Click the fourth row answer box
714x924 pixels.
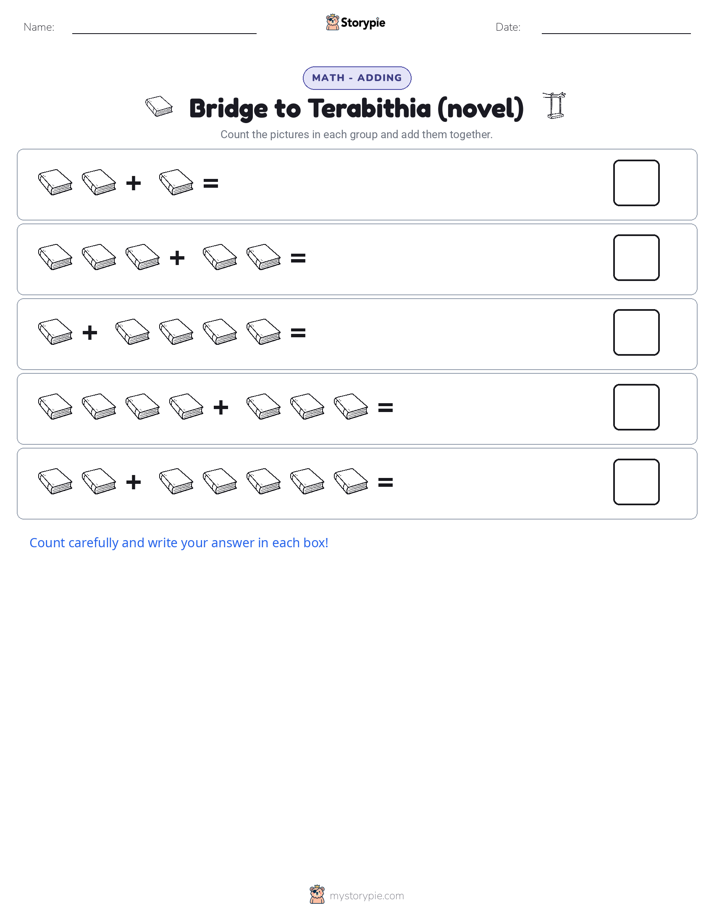pyautogui.click(x=636, y=407)
